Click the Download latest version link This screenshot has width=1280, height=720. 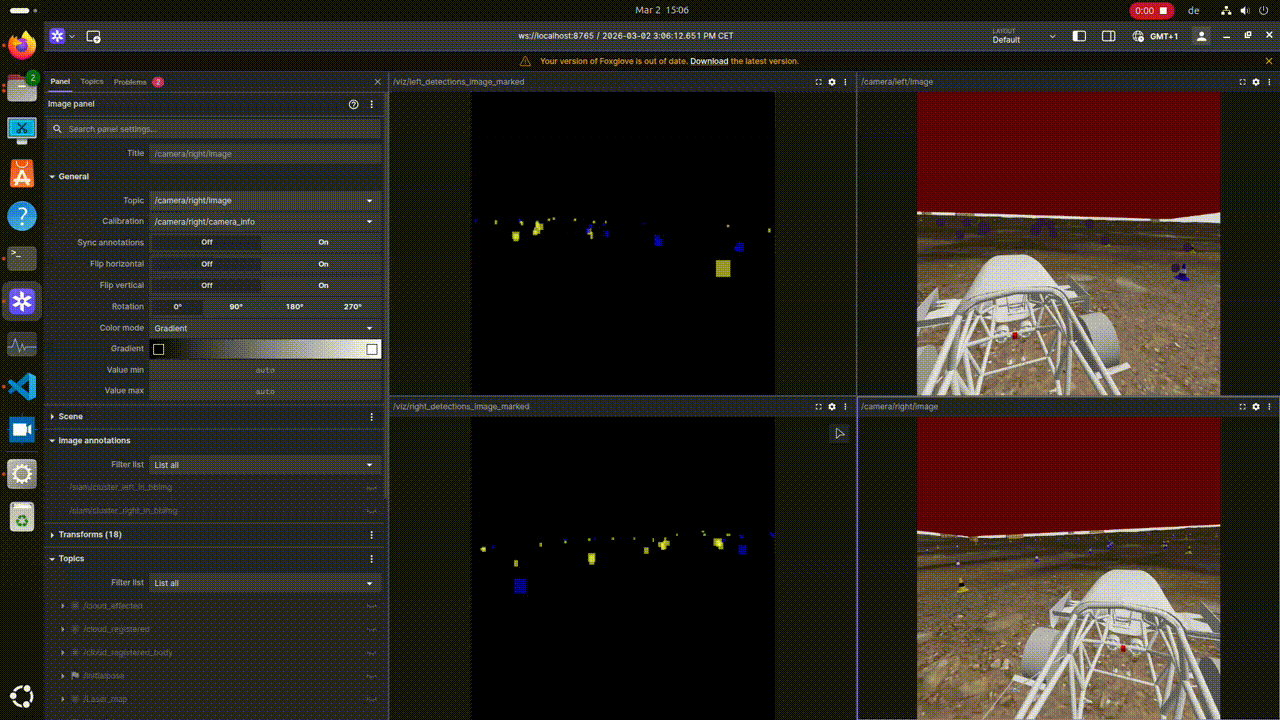(709, 61)
